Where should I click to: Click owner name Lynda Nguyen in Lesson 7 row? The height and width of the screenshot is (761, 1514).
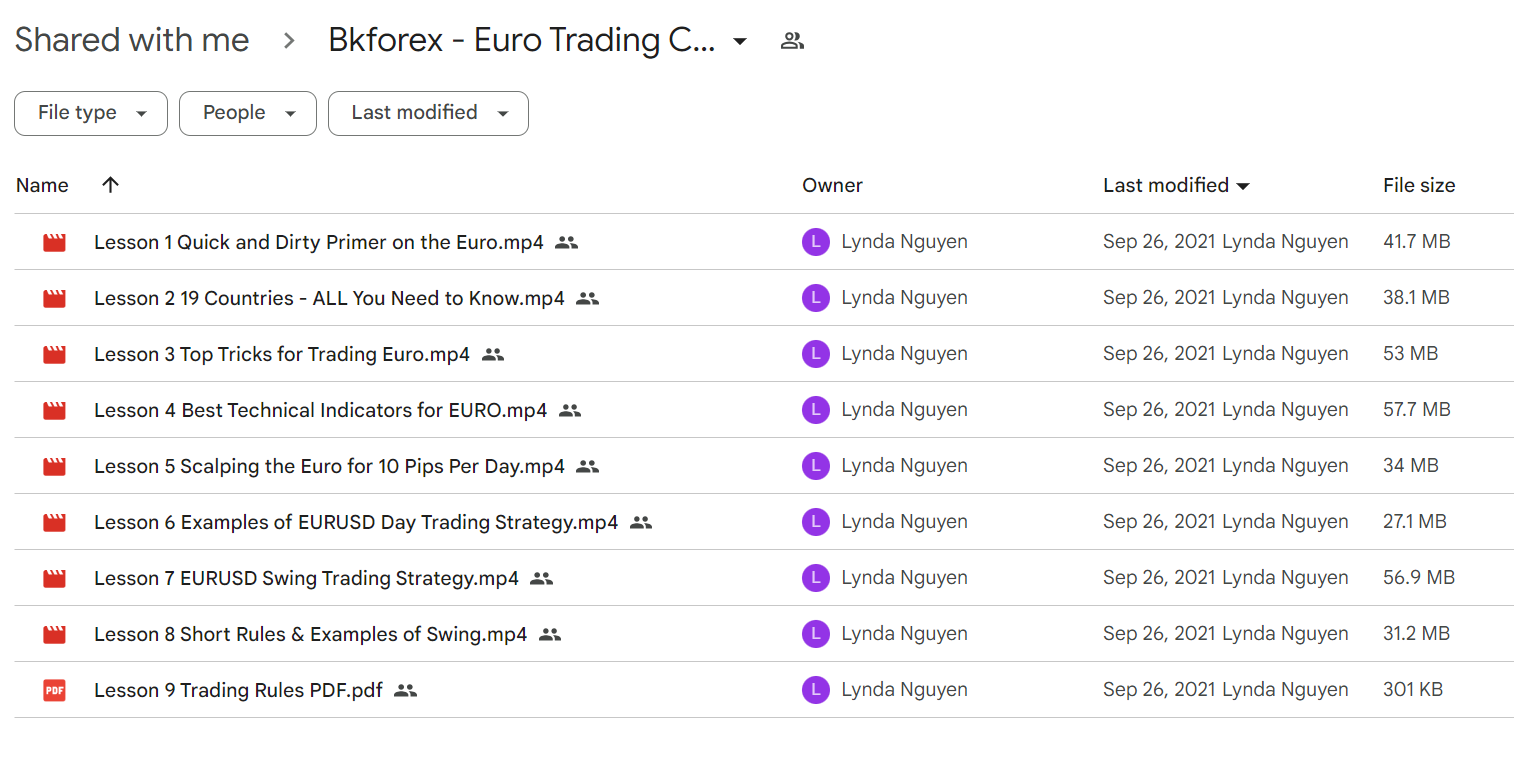pyautogui.click(x=904, y=578)
